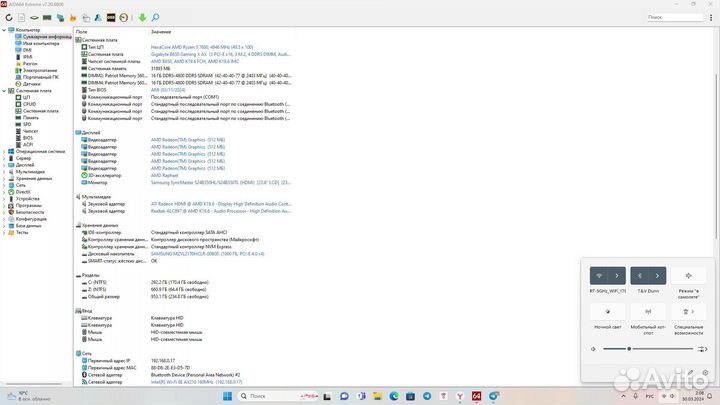Open Gigabyte B650 Gaming X AX link
Viewport: 720px width, 405px height.
220,54
